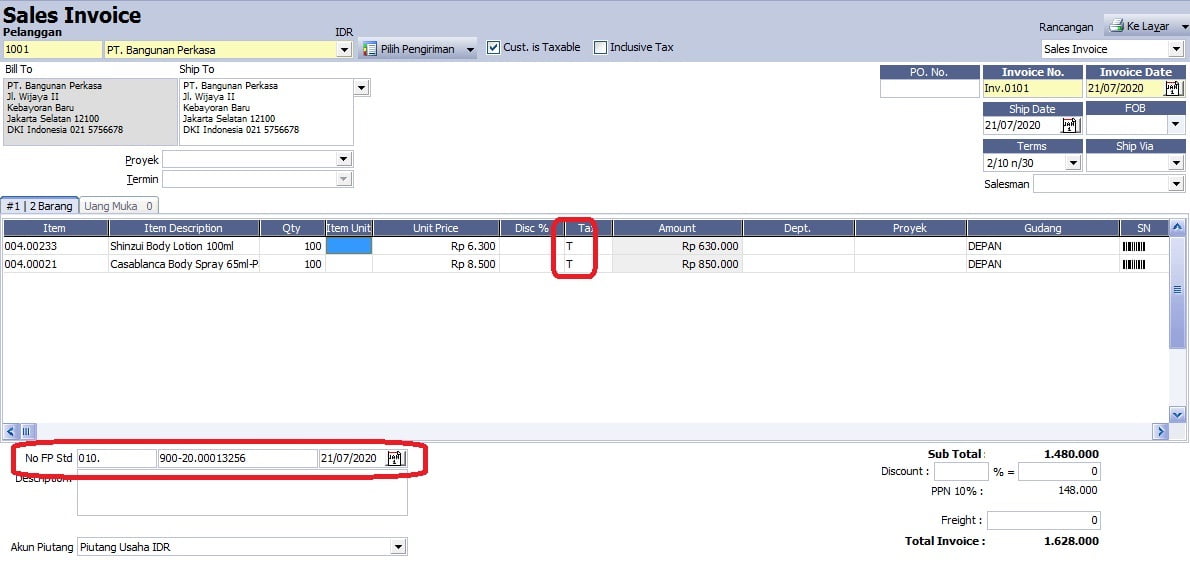Click the No FP Std code field 010.
This screenshot has width=1190, height=567.
point(117,458)
